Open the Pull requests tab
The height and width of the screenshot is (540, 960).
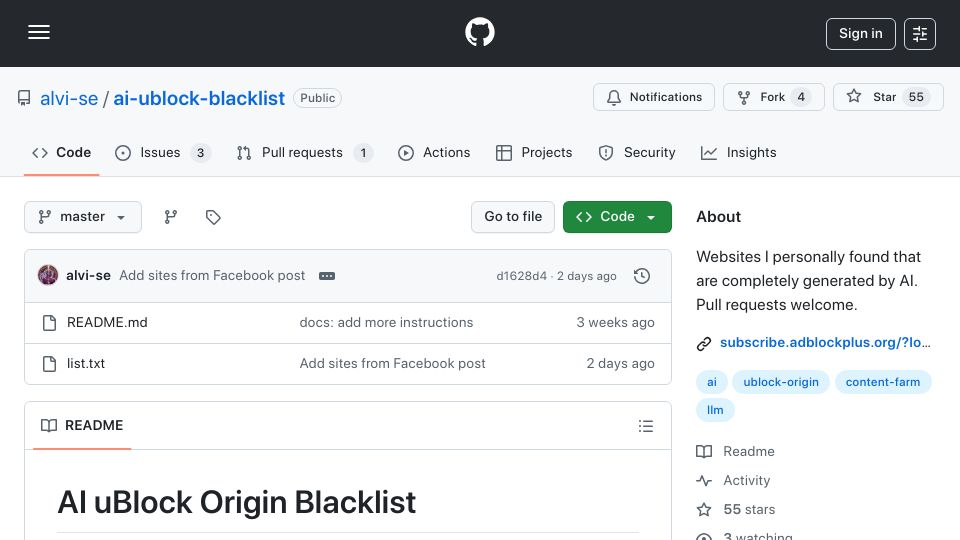click(304, 152)
